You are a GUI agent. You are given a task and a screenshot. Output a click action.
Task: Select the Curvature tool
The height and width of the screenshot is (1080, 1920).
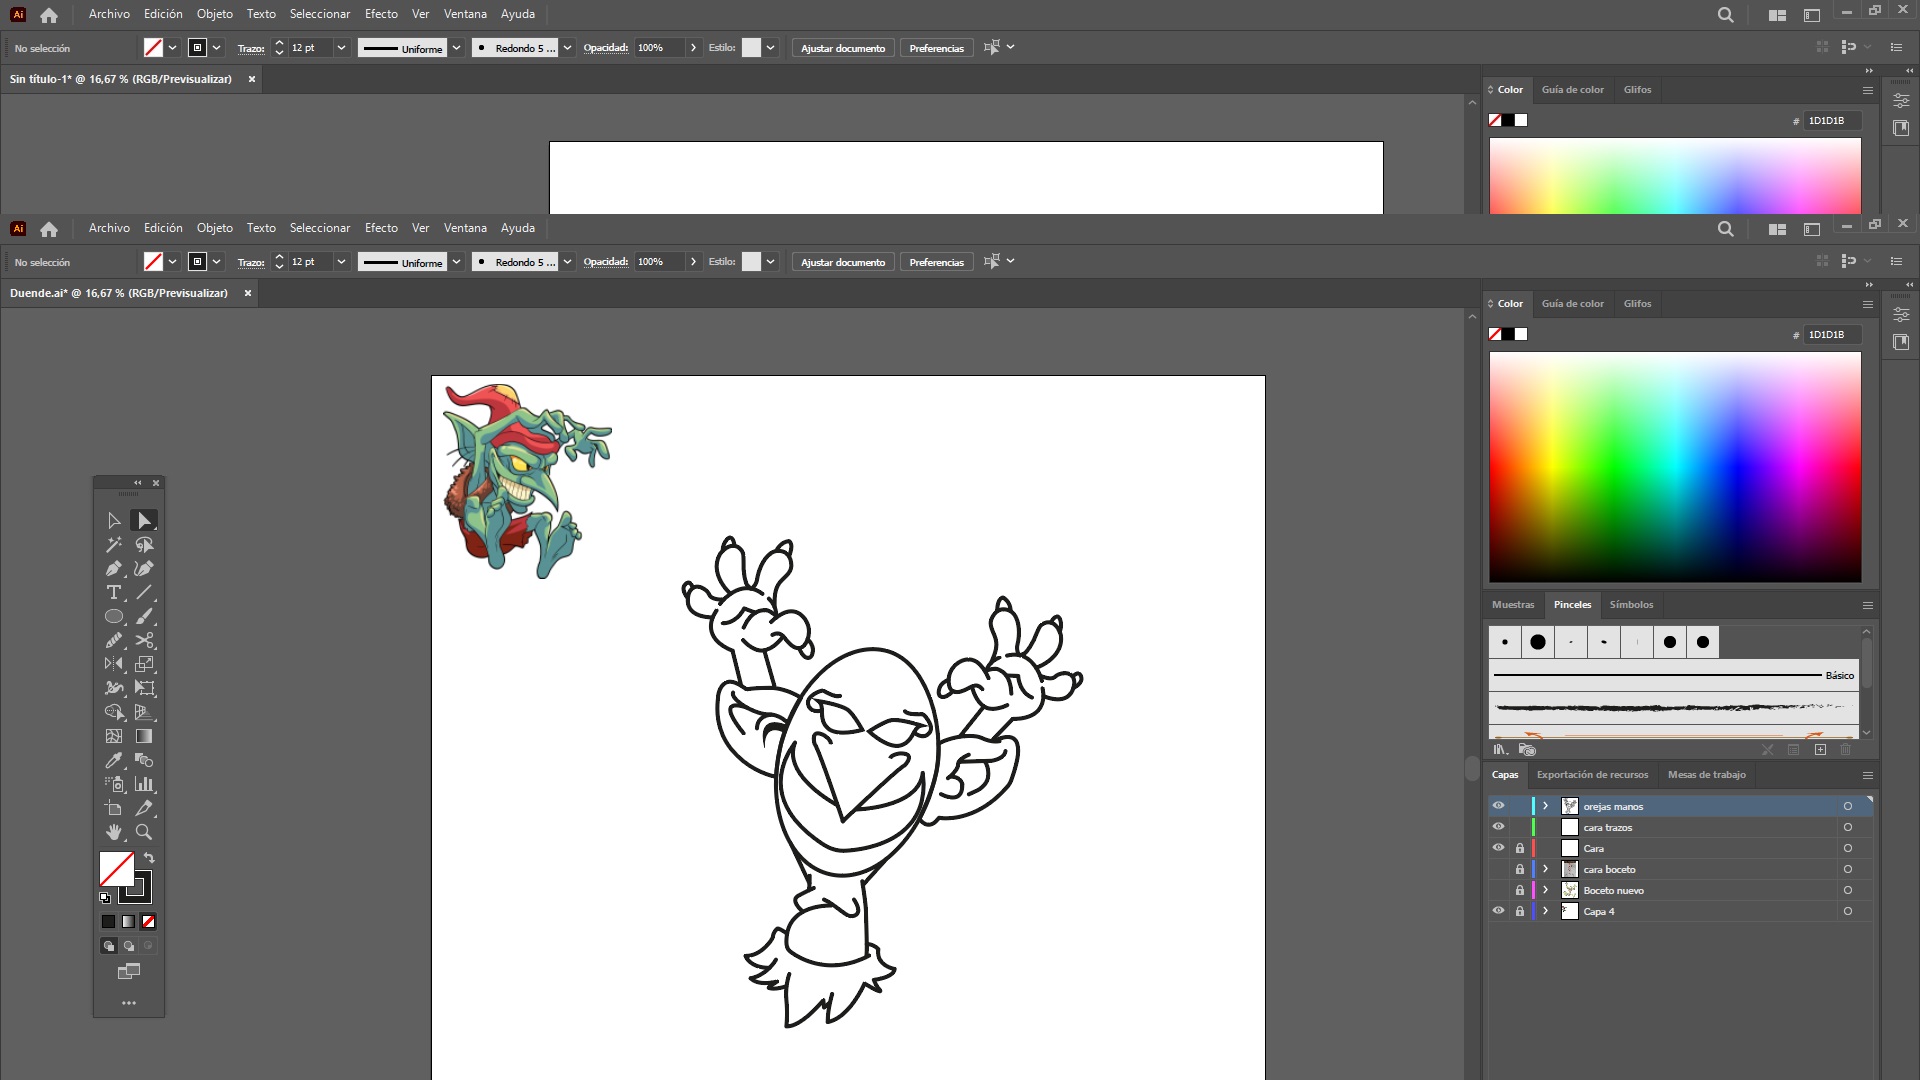pos(144,569)
